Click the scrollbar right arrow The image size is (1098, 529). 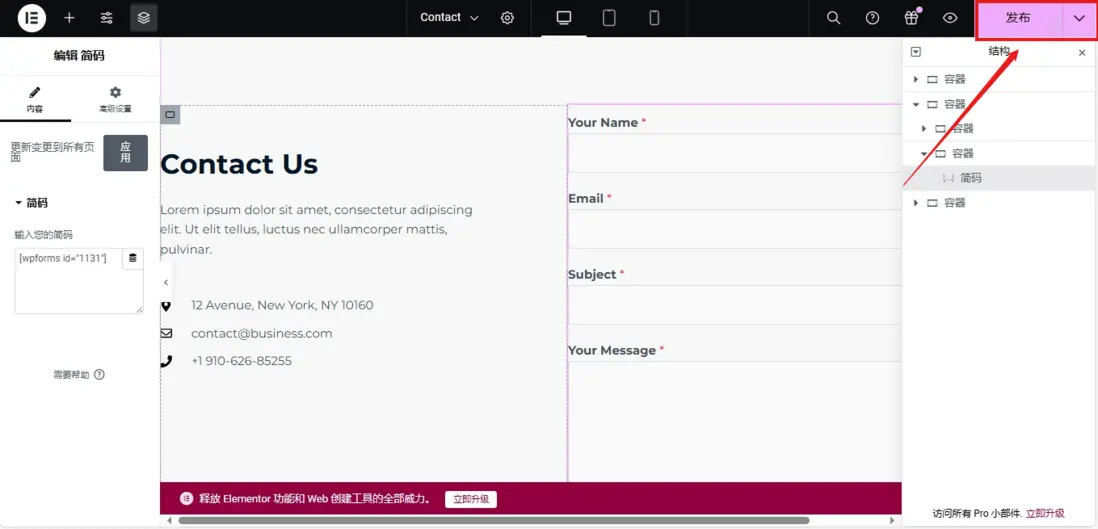point(891,521)
